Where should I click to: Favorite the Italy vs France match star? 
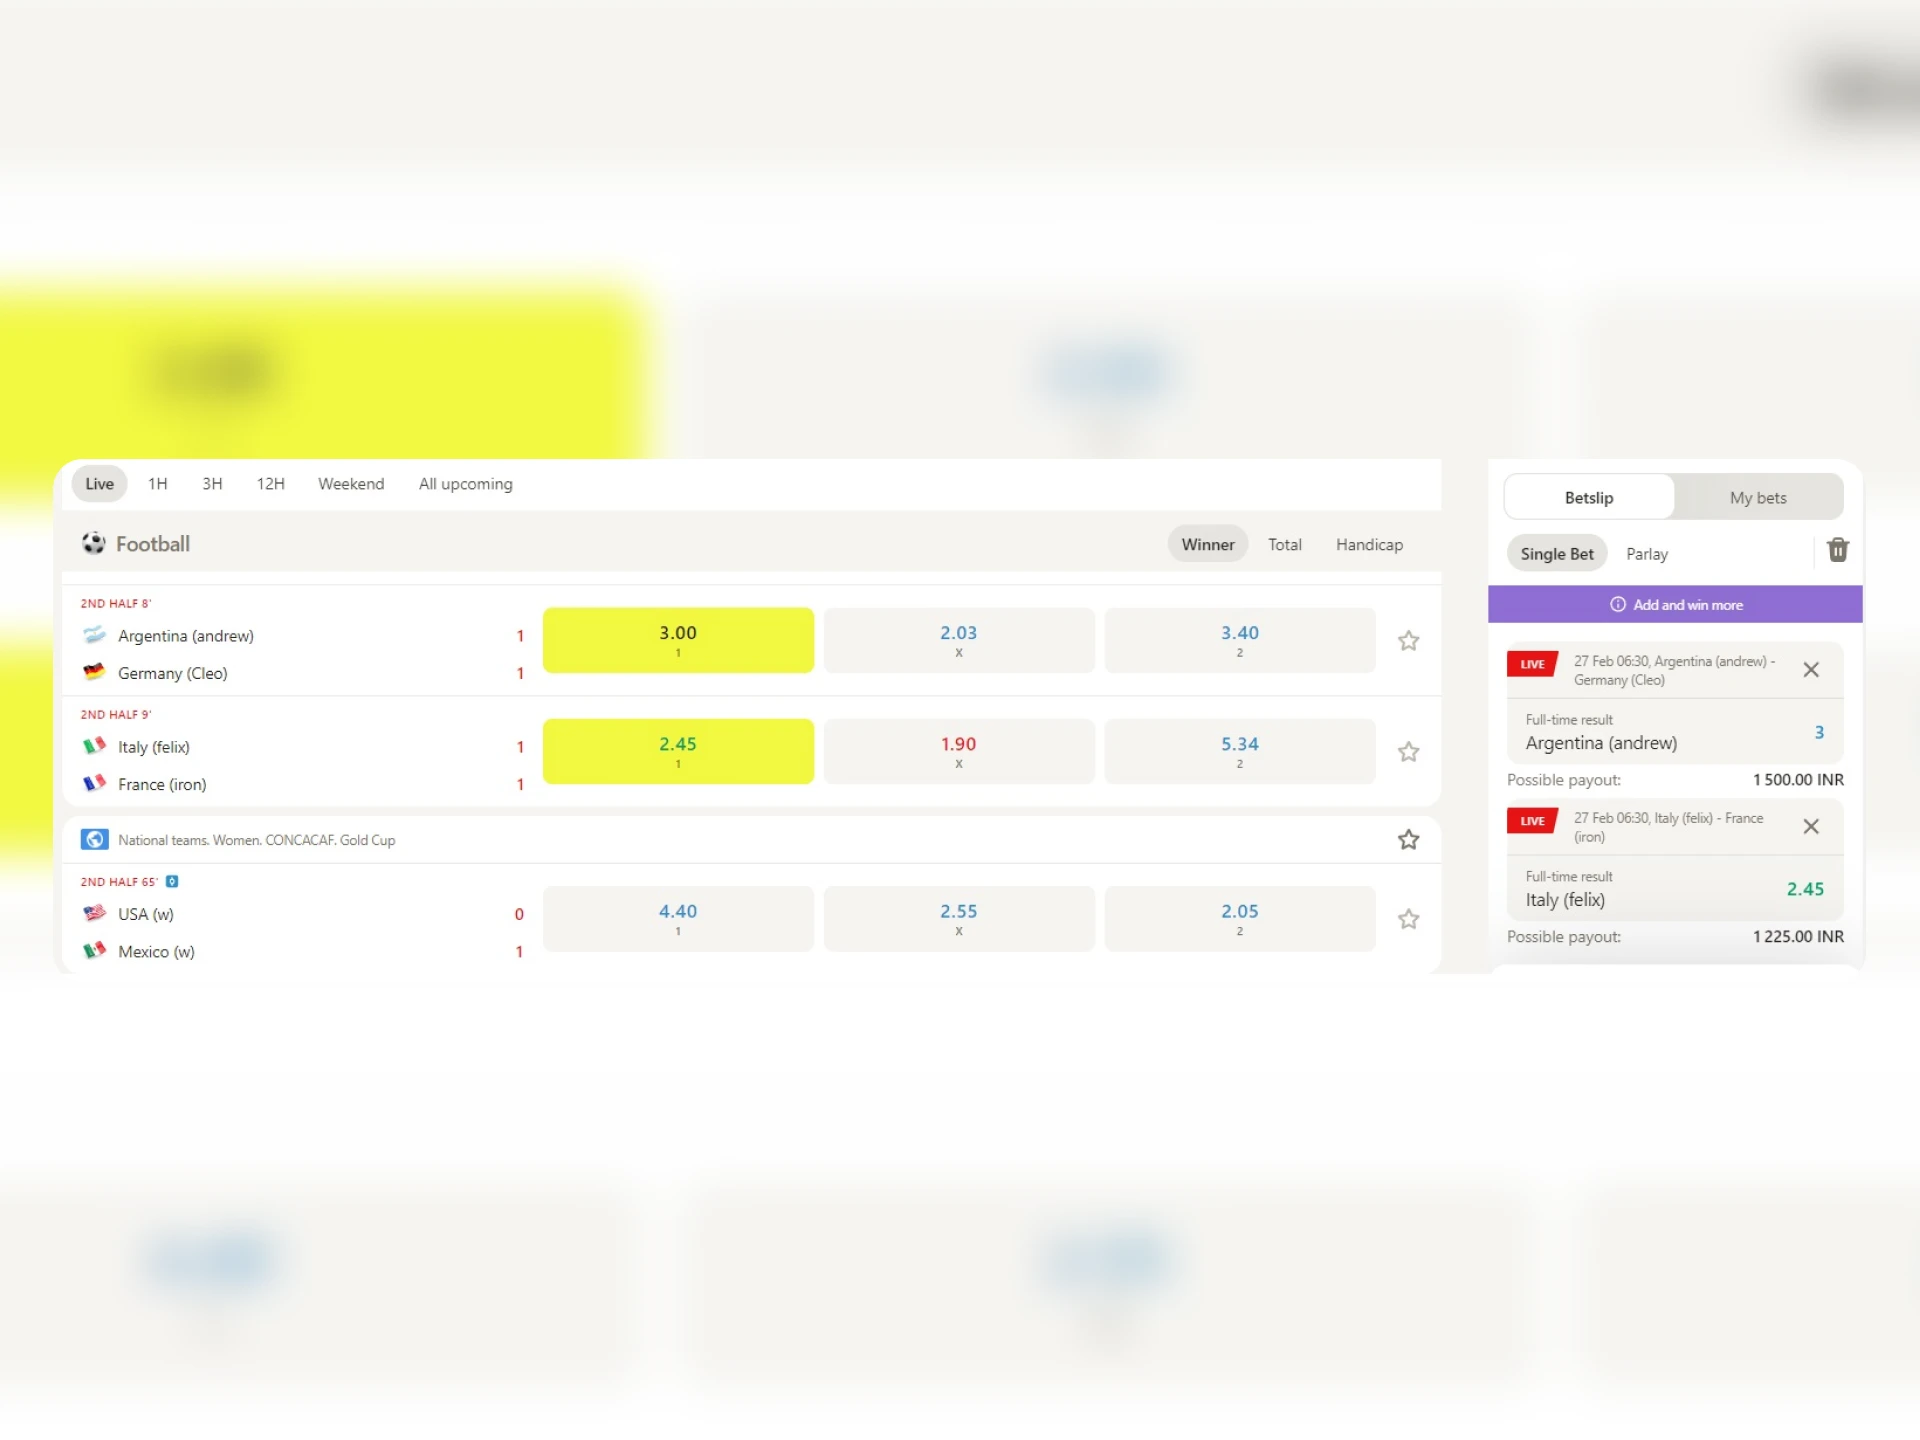[x=1408, y=752]
